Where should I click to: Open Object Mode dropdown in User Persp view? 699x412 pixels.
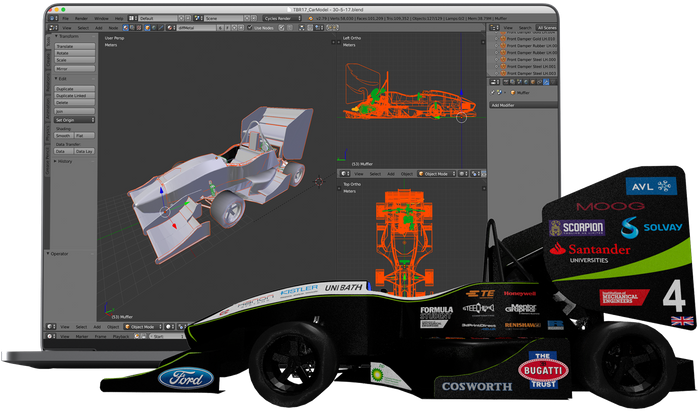[x=143, y=327]
